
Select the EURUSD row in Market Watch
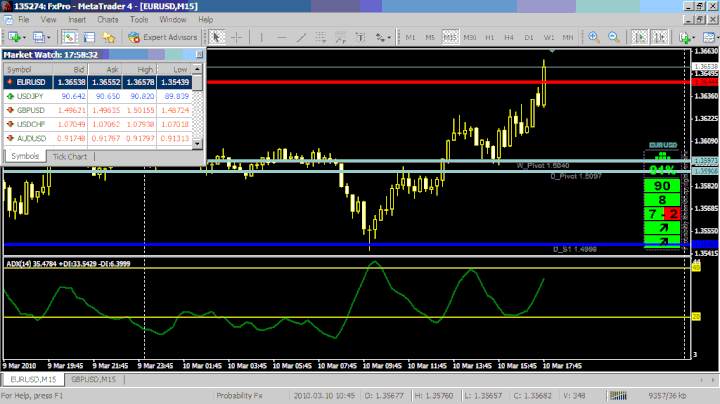(x=97, y=82)
